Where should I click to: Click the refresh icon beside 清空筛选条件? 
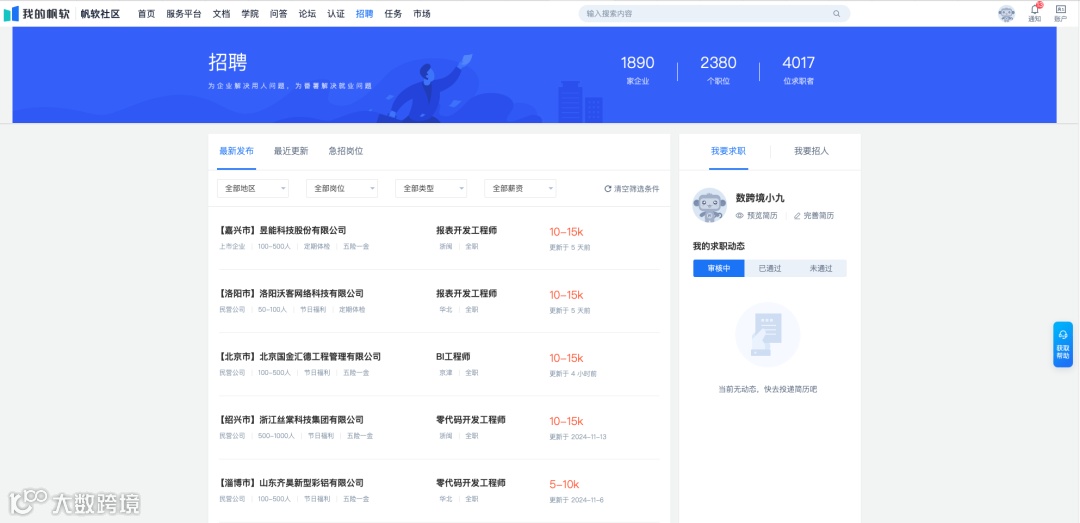click(x=608, y=189)
